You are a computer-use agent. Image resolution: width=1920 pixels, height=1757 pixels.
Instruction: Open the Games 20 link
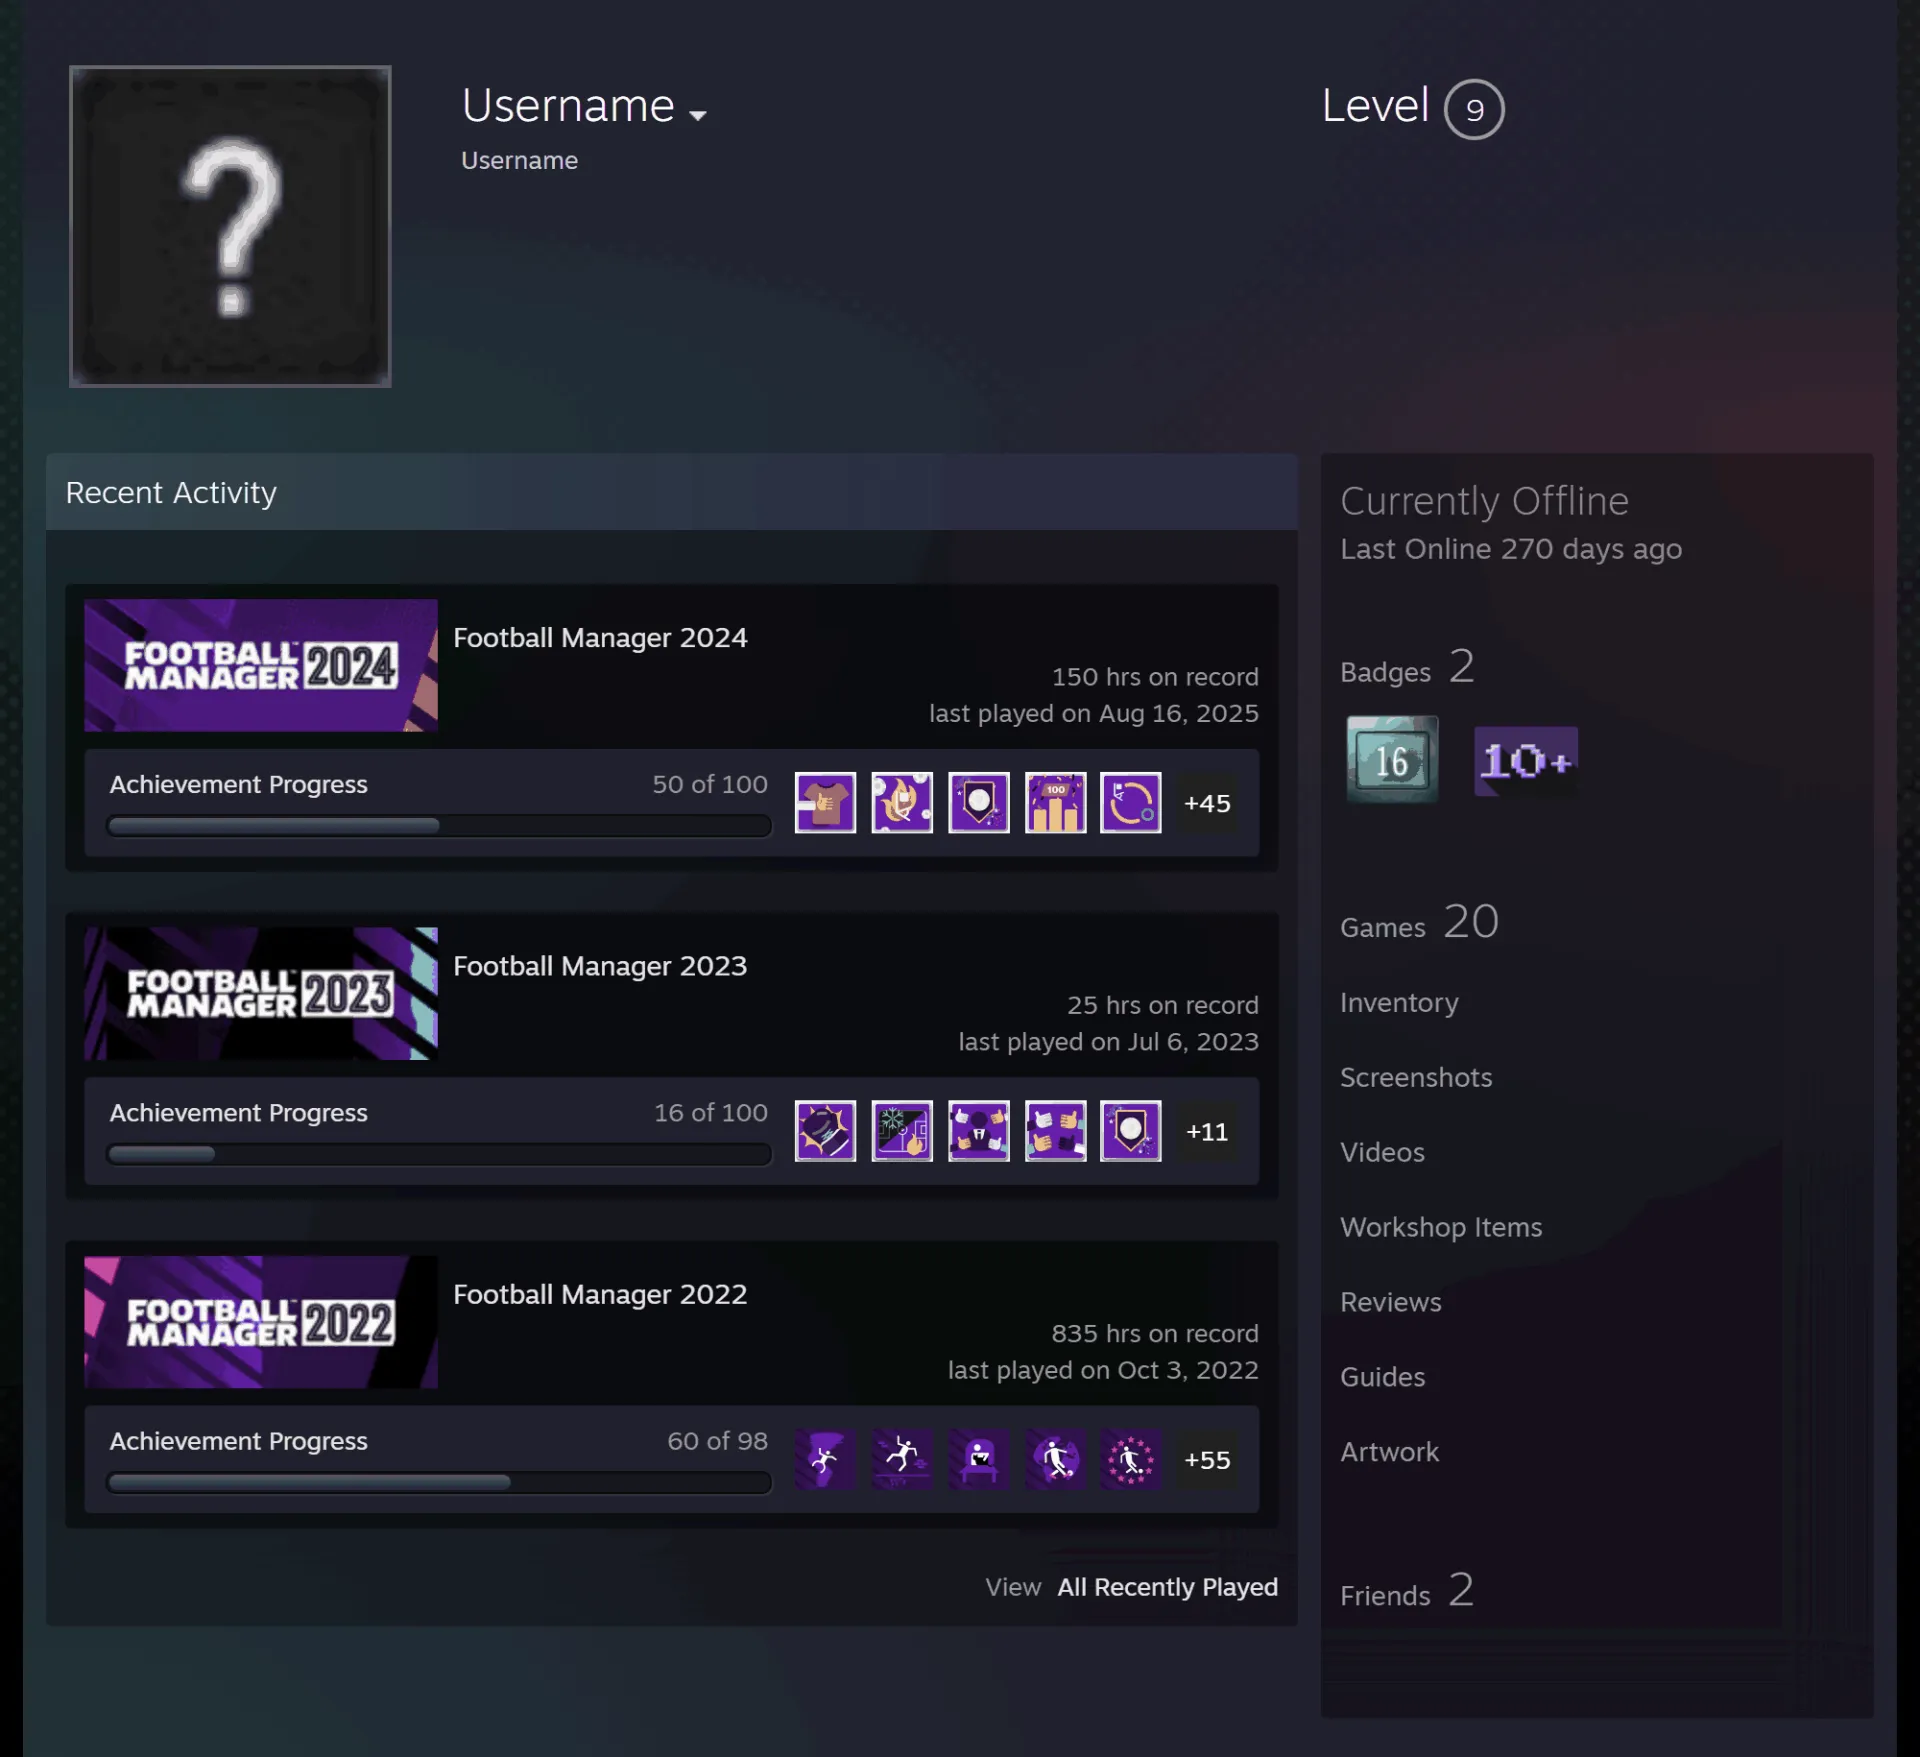tap(1419, 923)
